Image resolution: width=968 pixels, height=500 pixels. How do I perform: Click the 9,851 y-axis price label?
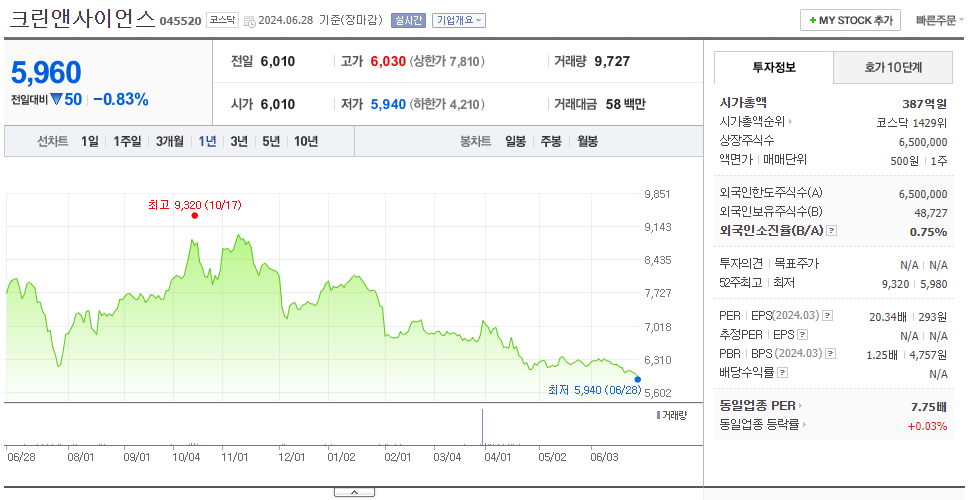(657, 194)
